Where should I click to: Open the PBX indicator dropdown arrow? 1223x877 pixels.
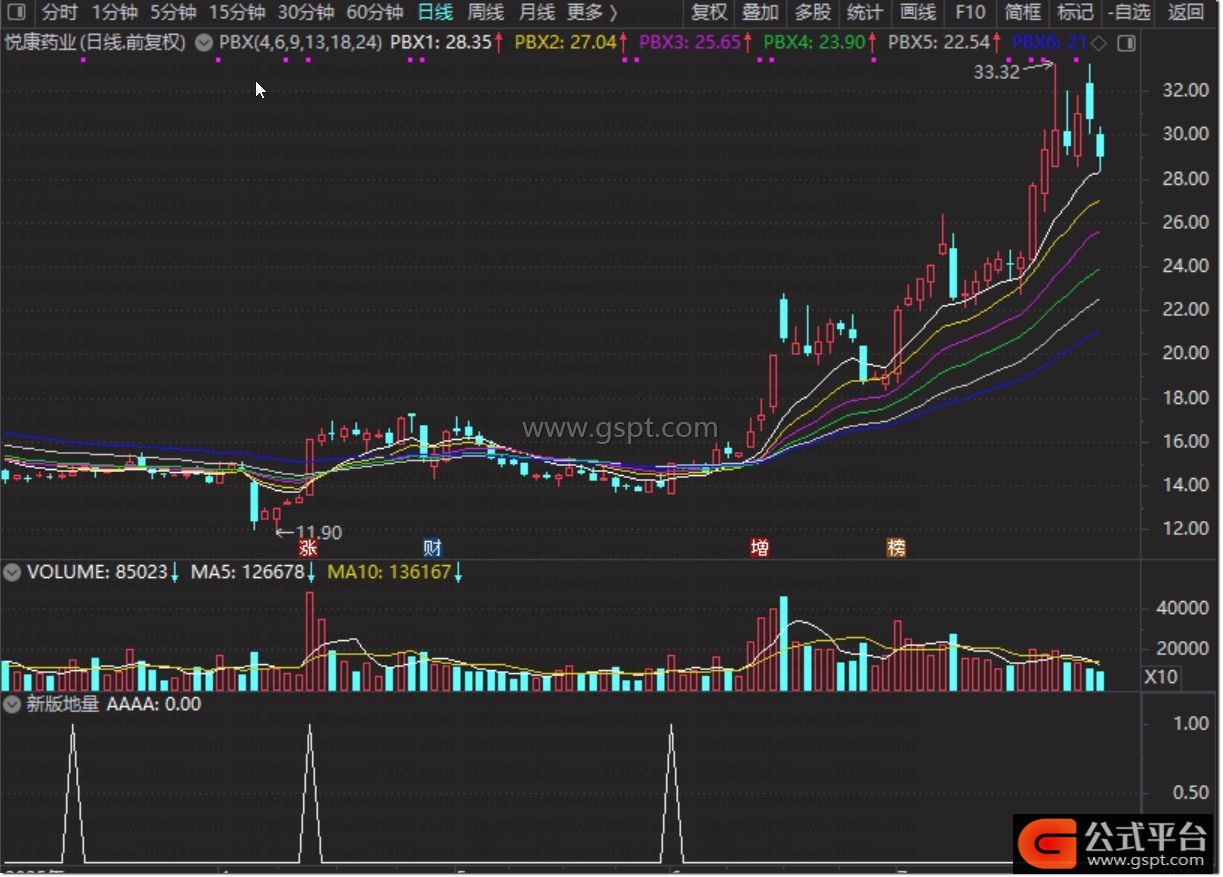click(x=204, y=43)
